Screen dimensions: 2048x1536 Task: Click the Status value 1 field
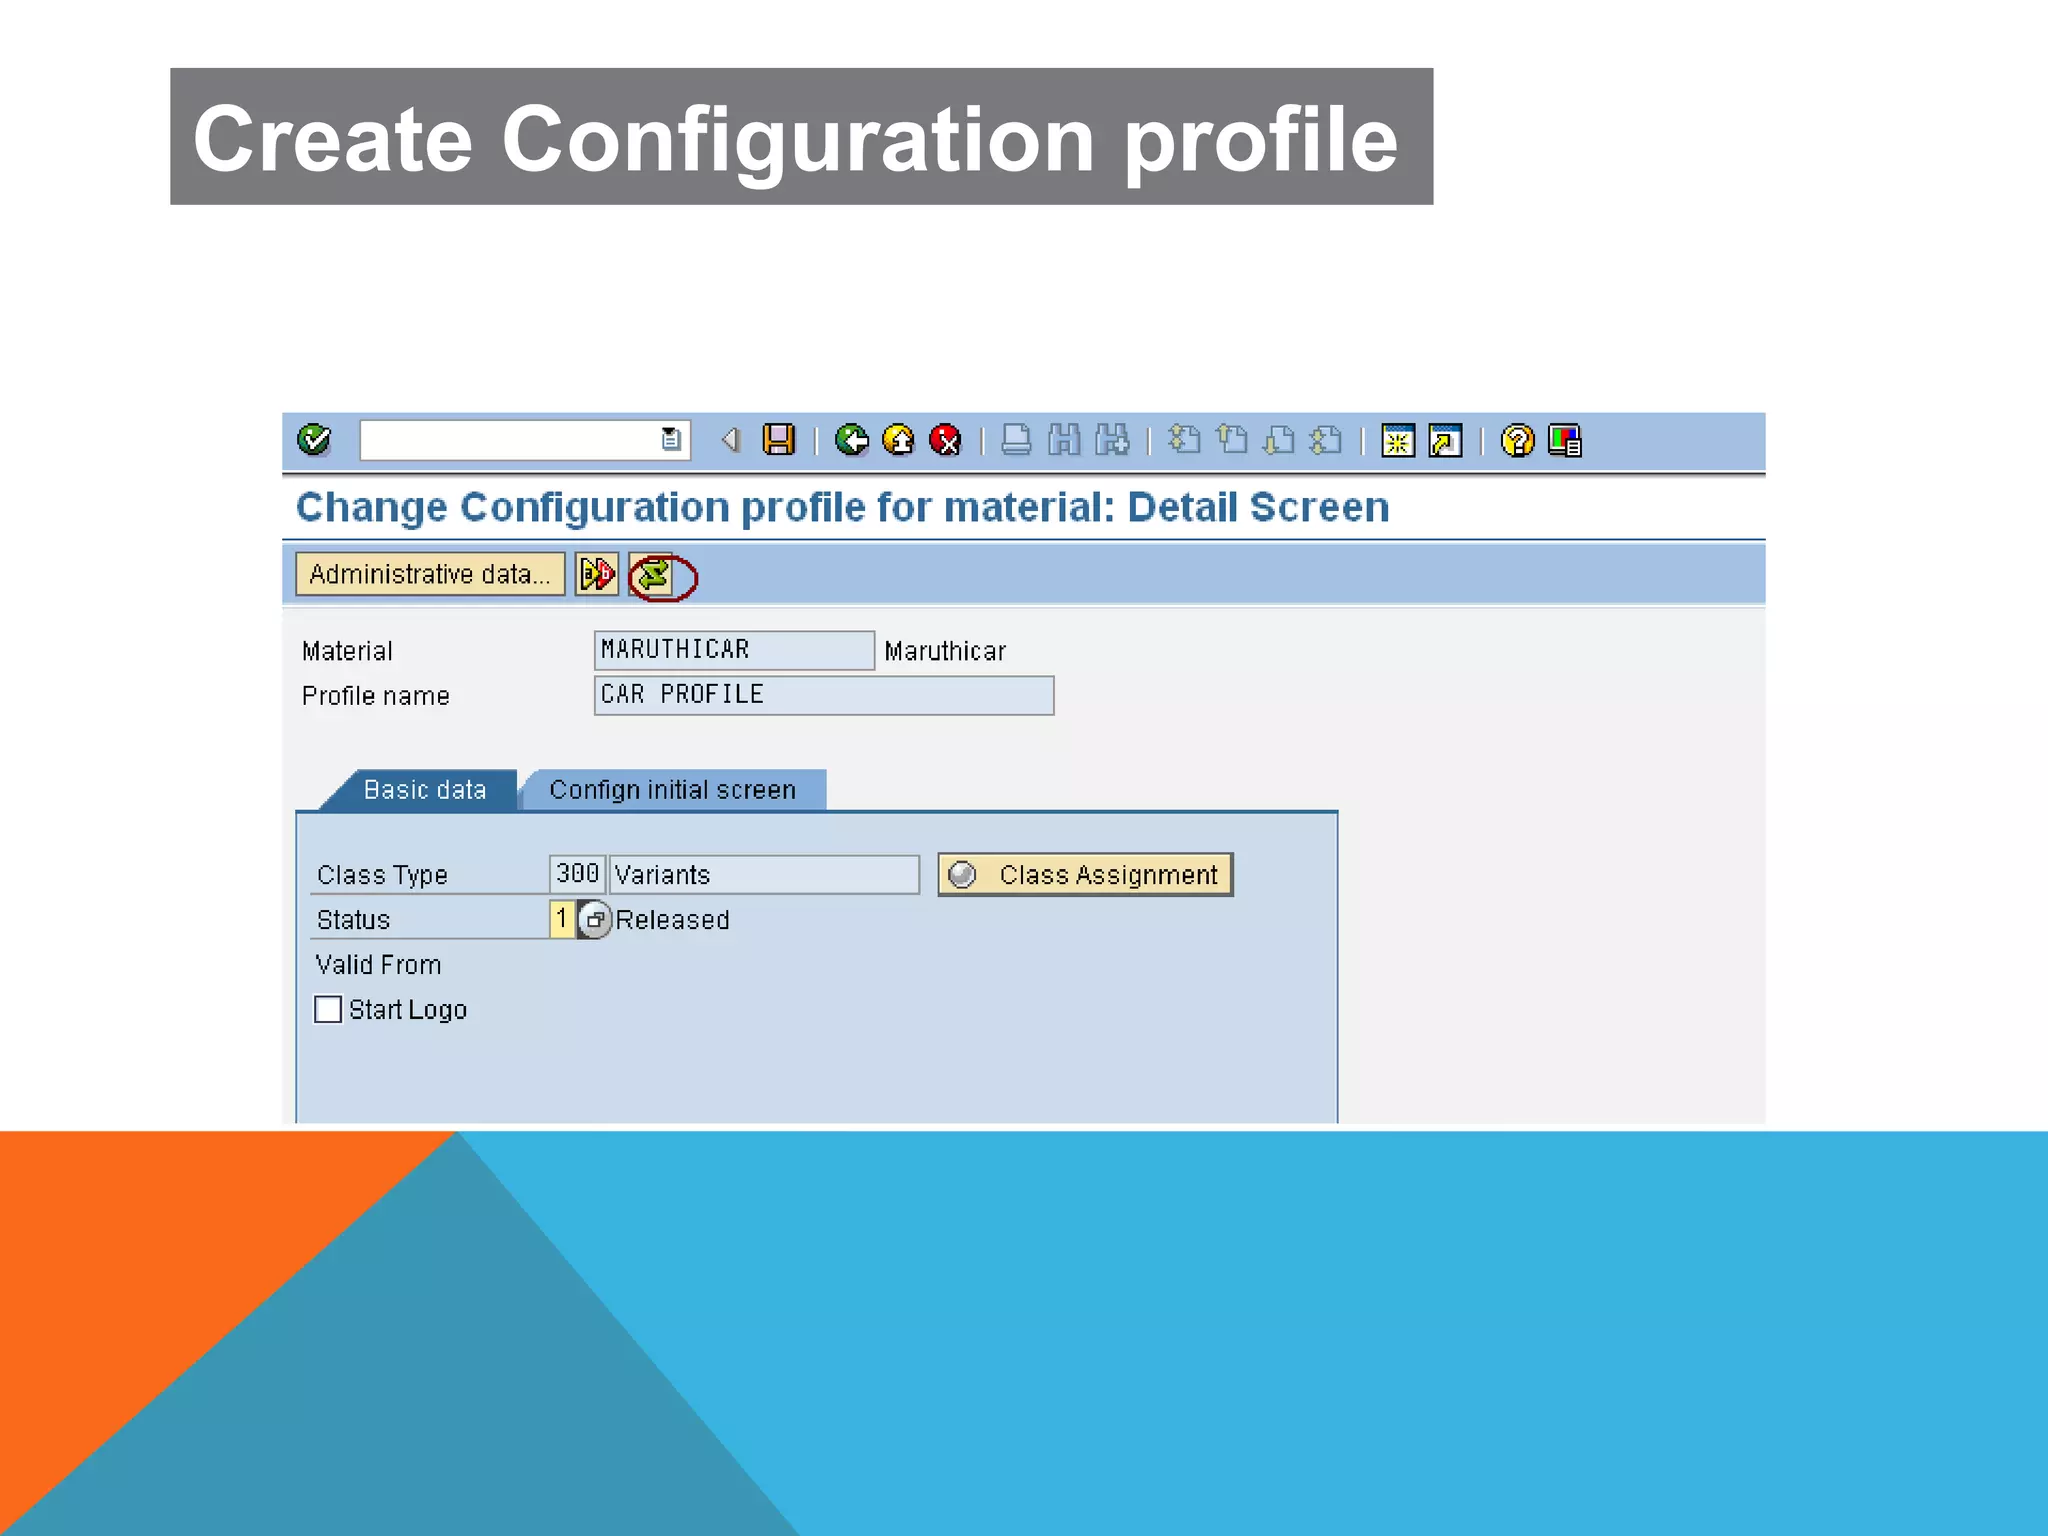pos(562,919)
